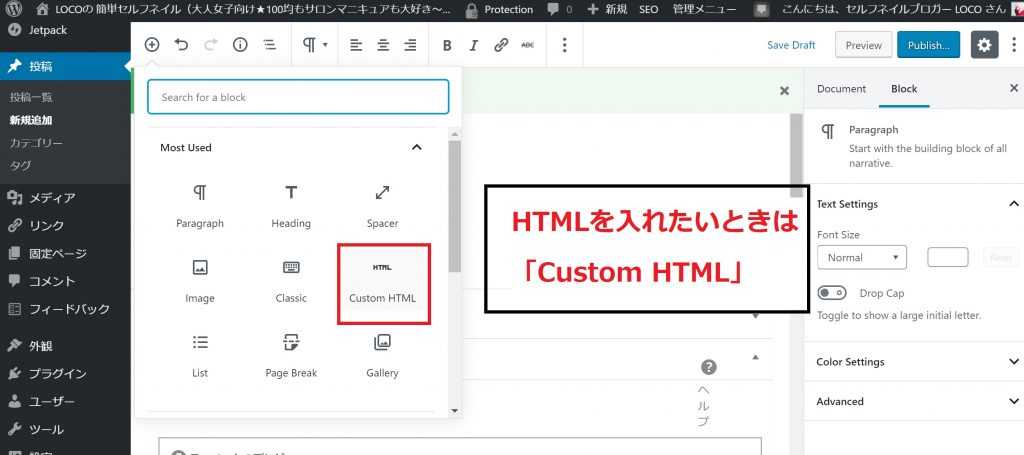This screenshot has width=1024, height=455.
Task: Click the WordPress logo in admin bar
Action: pos(14,9)
